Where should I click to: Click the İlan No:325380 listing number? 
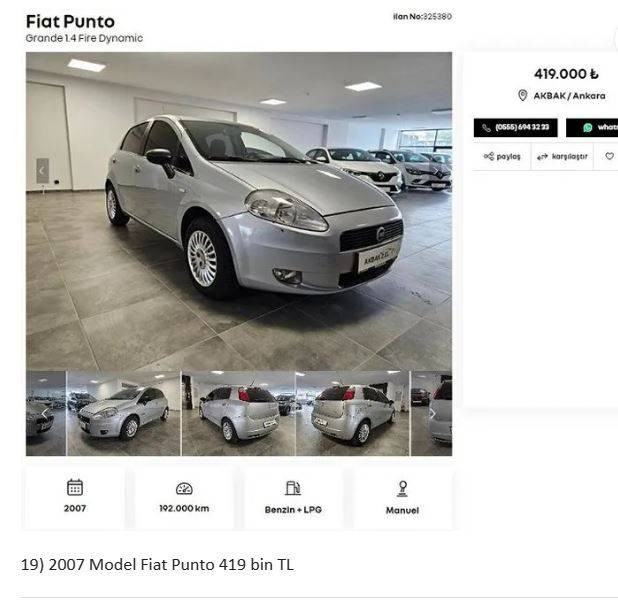(422, 17)
